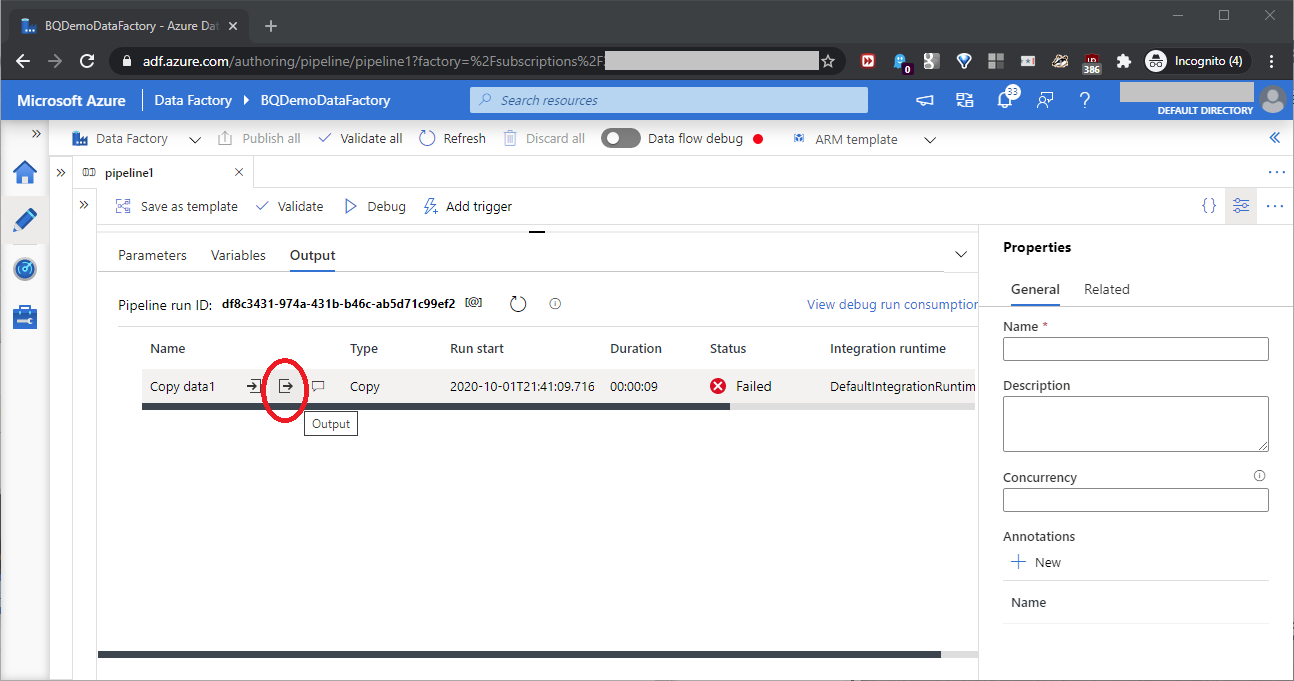Open a new browser tab
1294x681 pixels.
(x=270, y=26)
